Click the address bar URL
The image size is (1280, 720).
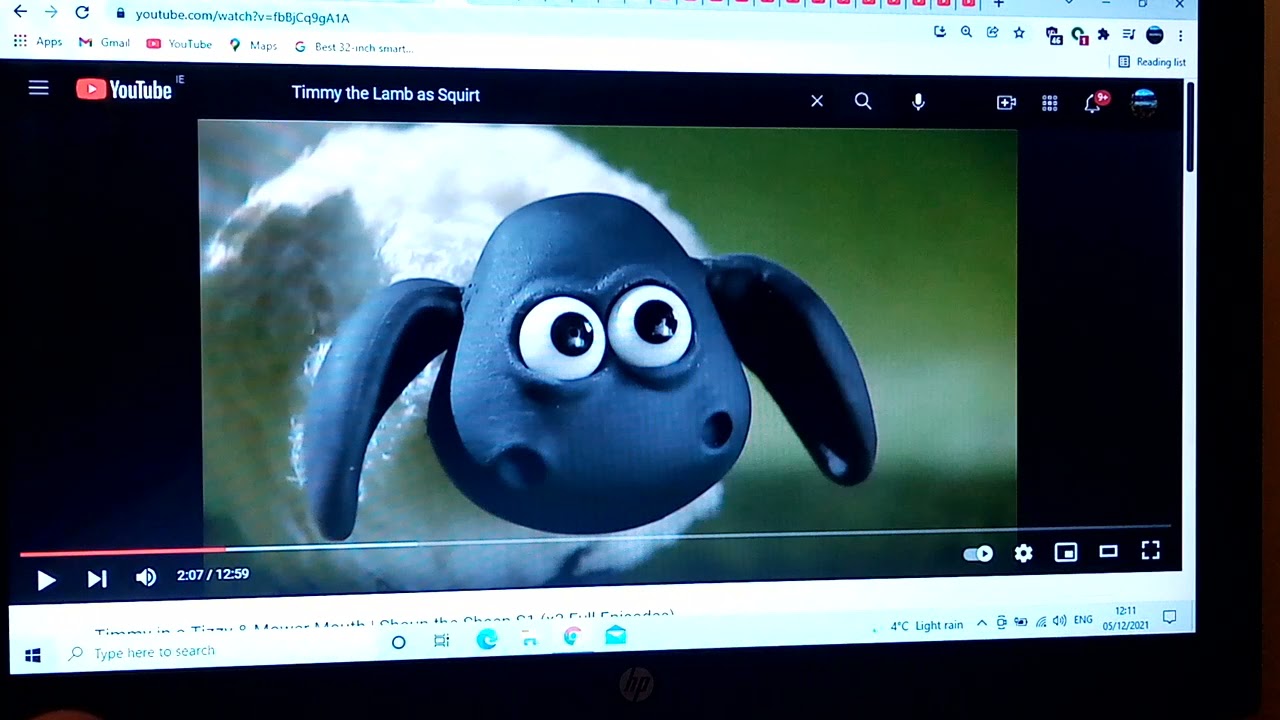[243, 17]
